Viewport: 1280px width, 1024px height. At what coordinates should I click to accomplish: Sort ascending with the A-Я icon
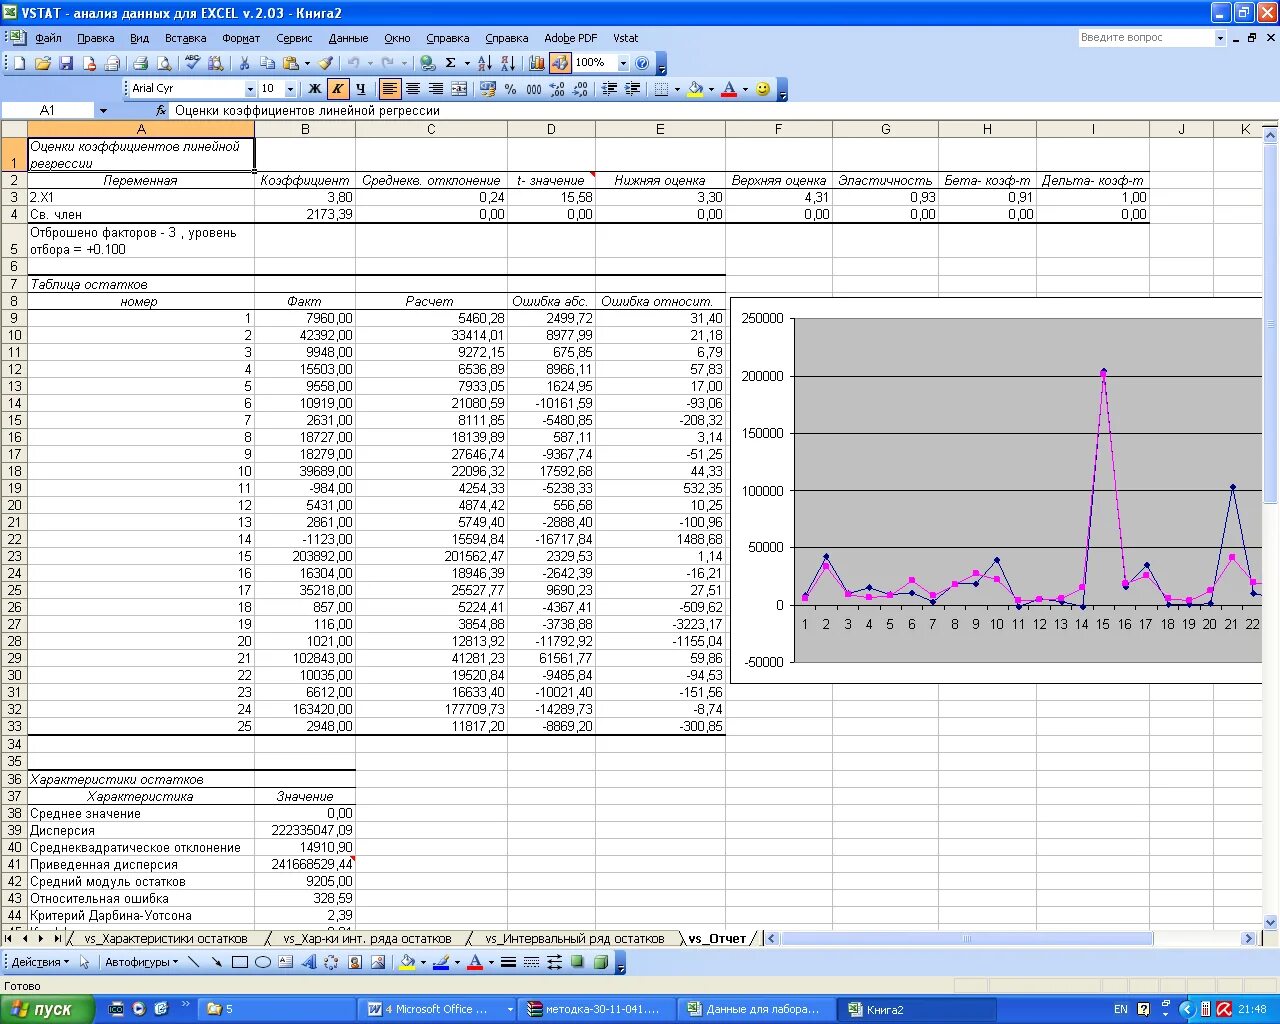[485, 63]
